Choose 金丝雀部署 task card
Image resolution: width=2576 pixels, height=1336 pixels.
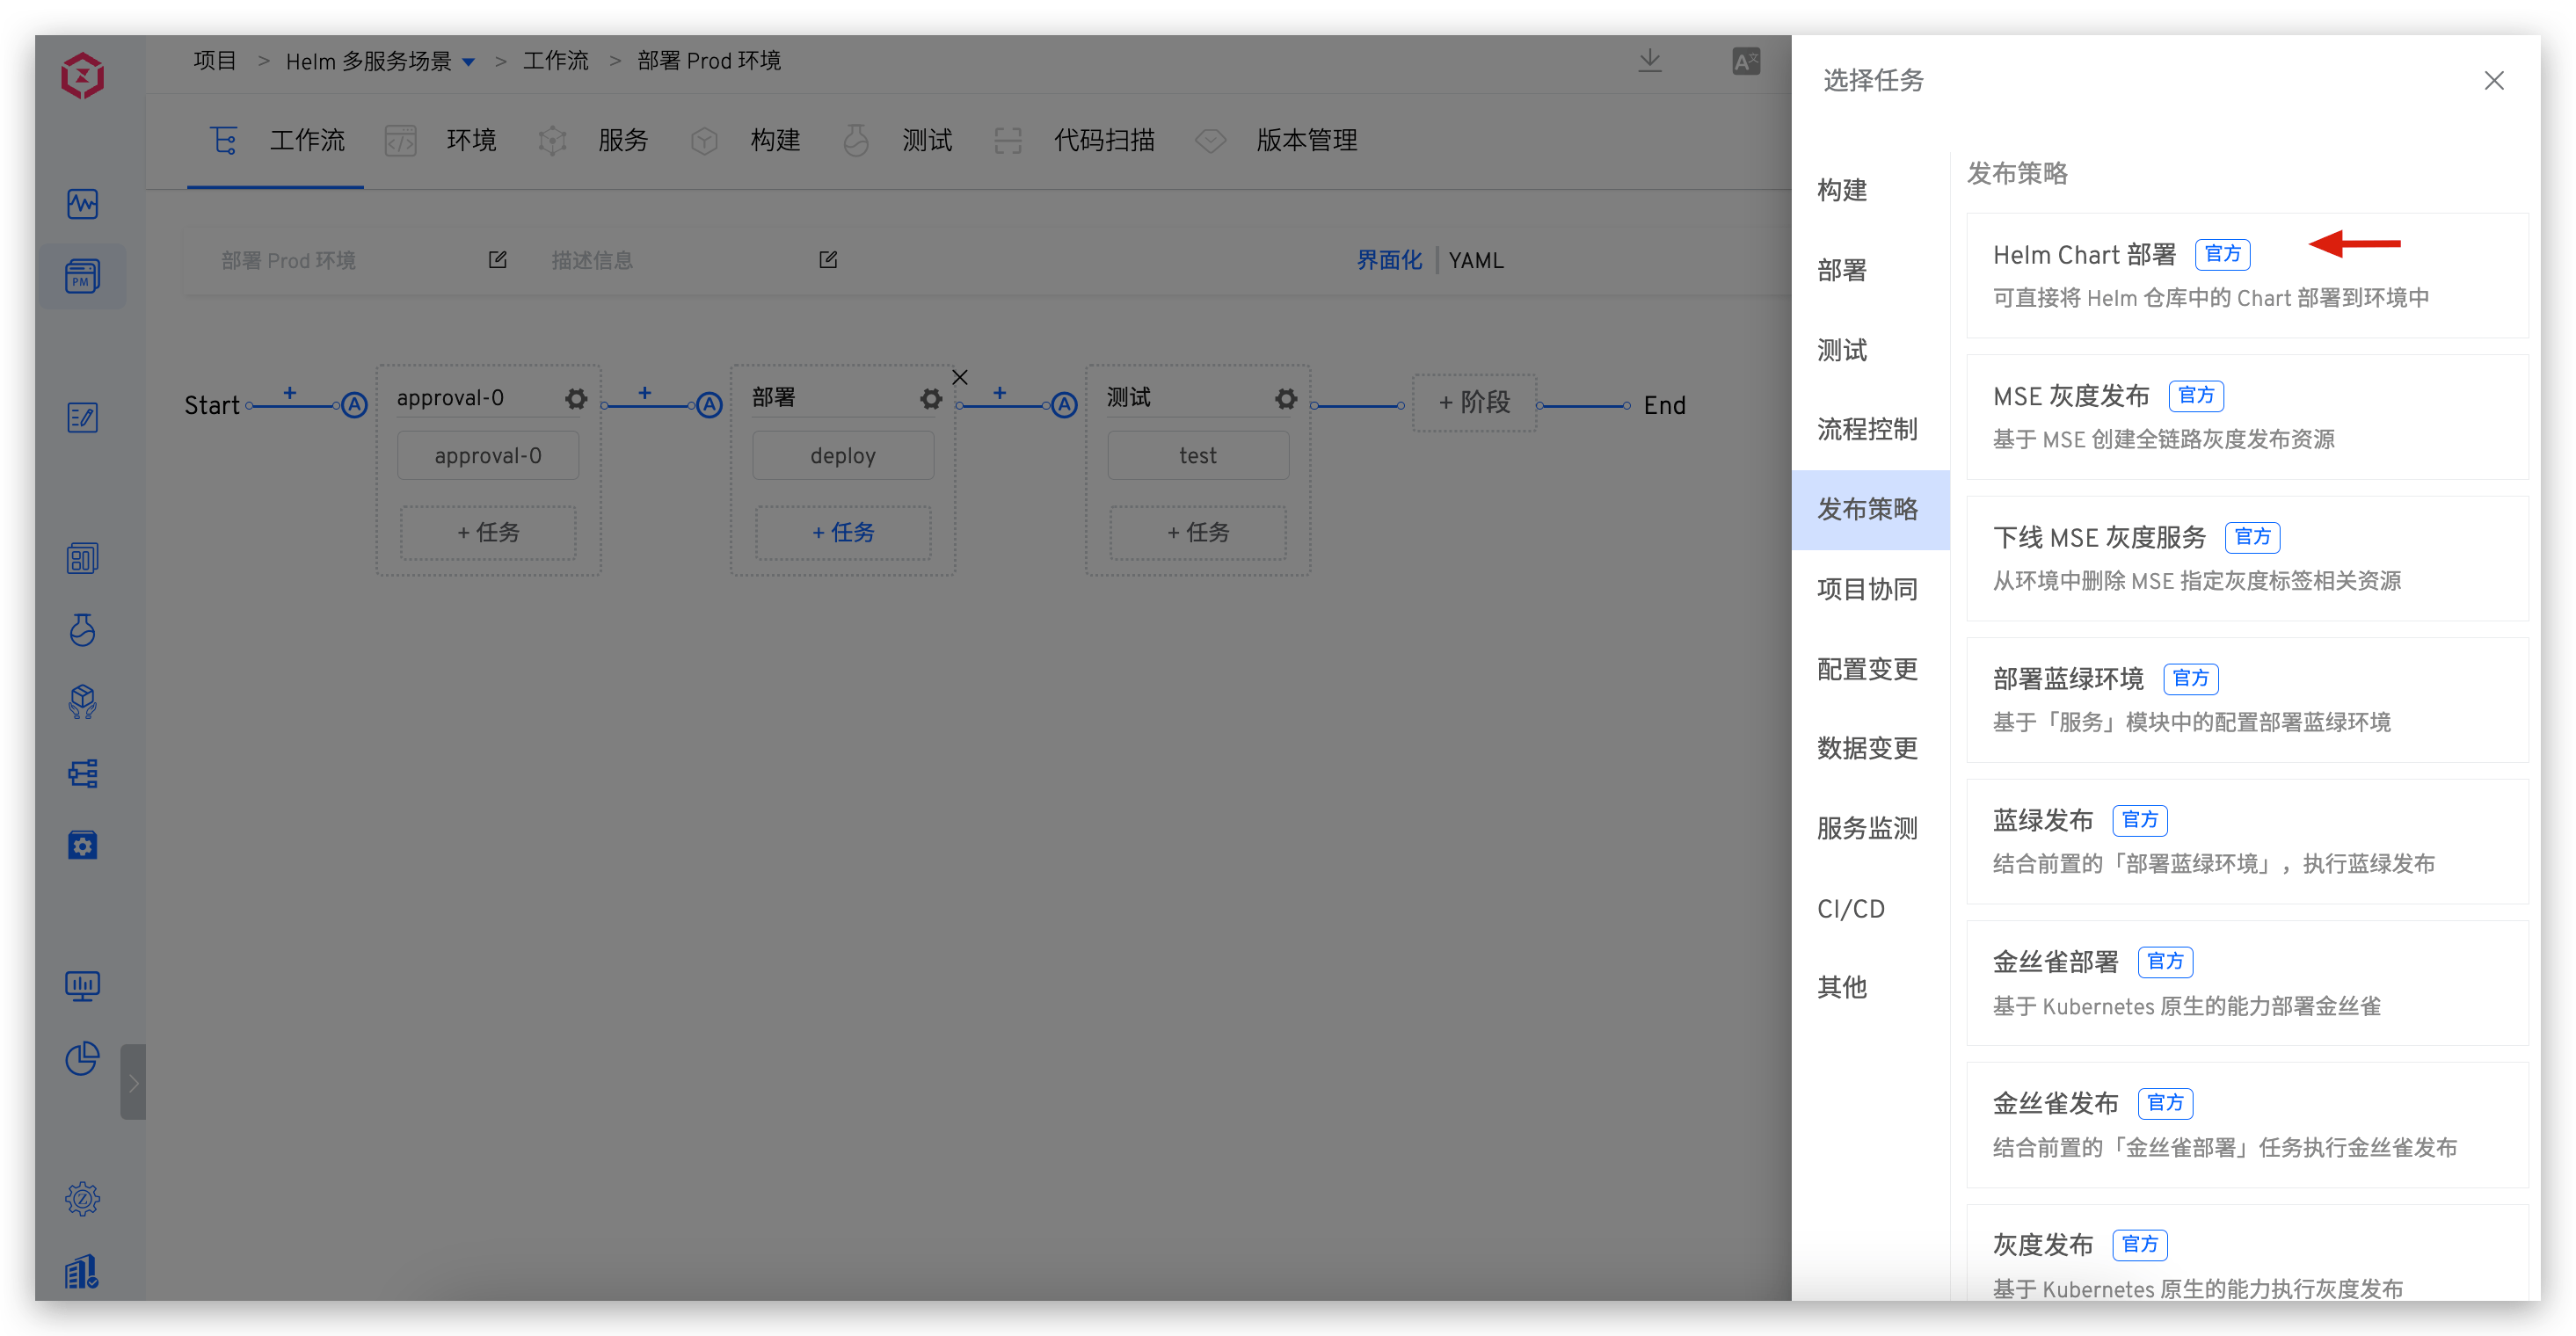point(2246,982)
